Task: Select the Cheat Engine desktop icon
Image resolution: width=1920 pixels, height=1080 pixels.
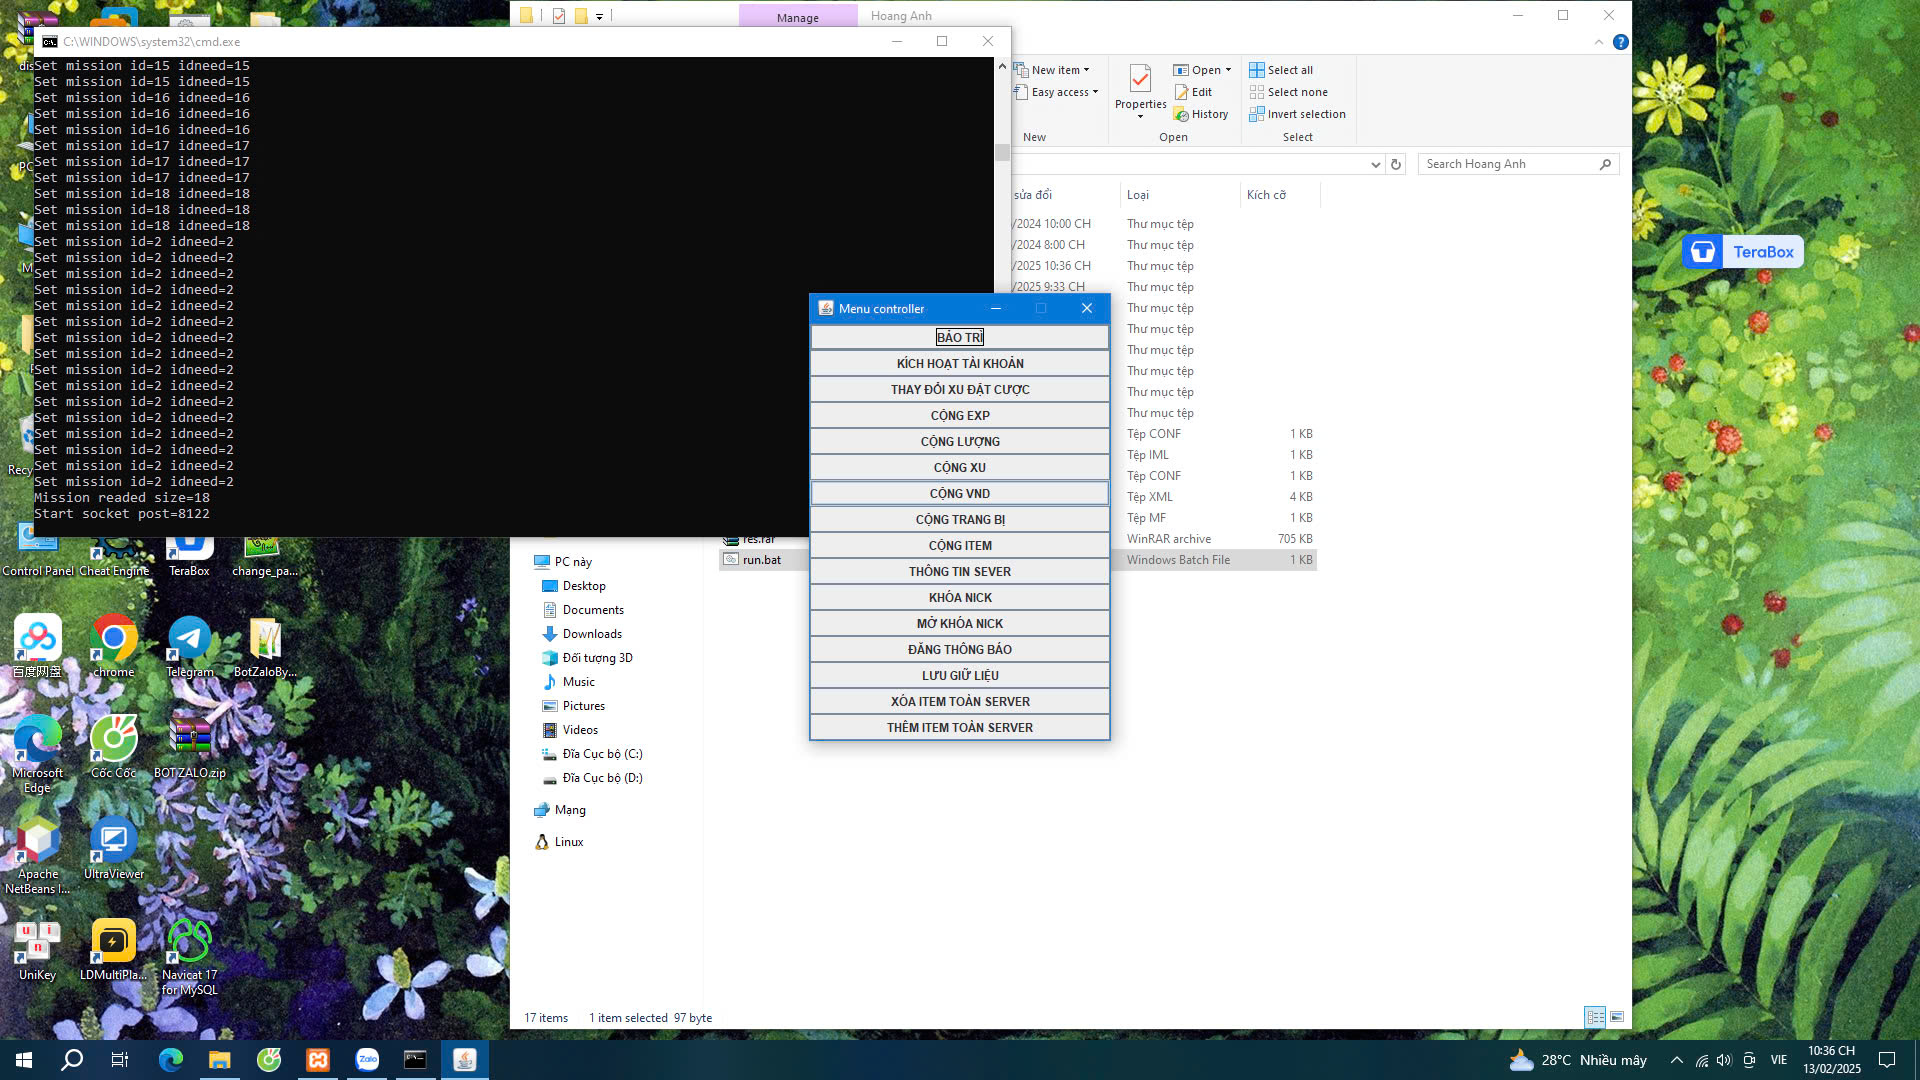Action: [114, 552]
